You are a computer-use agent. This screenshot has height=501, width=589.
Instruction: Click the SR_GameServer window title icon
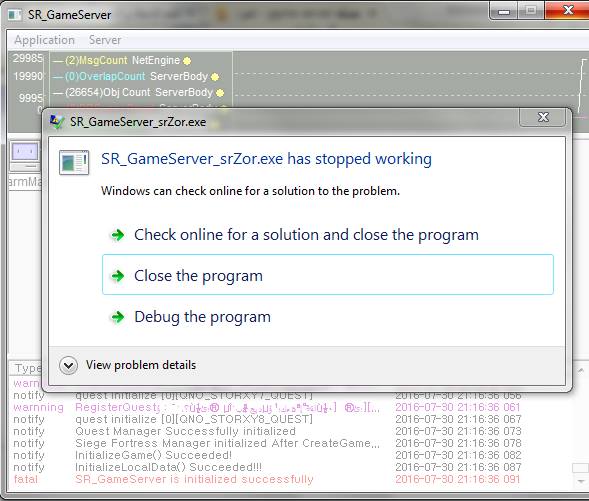pyautogui.click(x=15, y=15)
